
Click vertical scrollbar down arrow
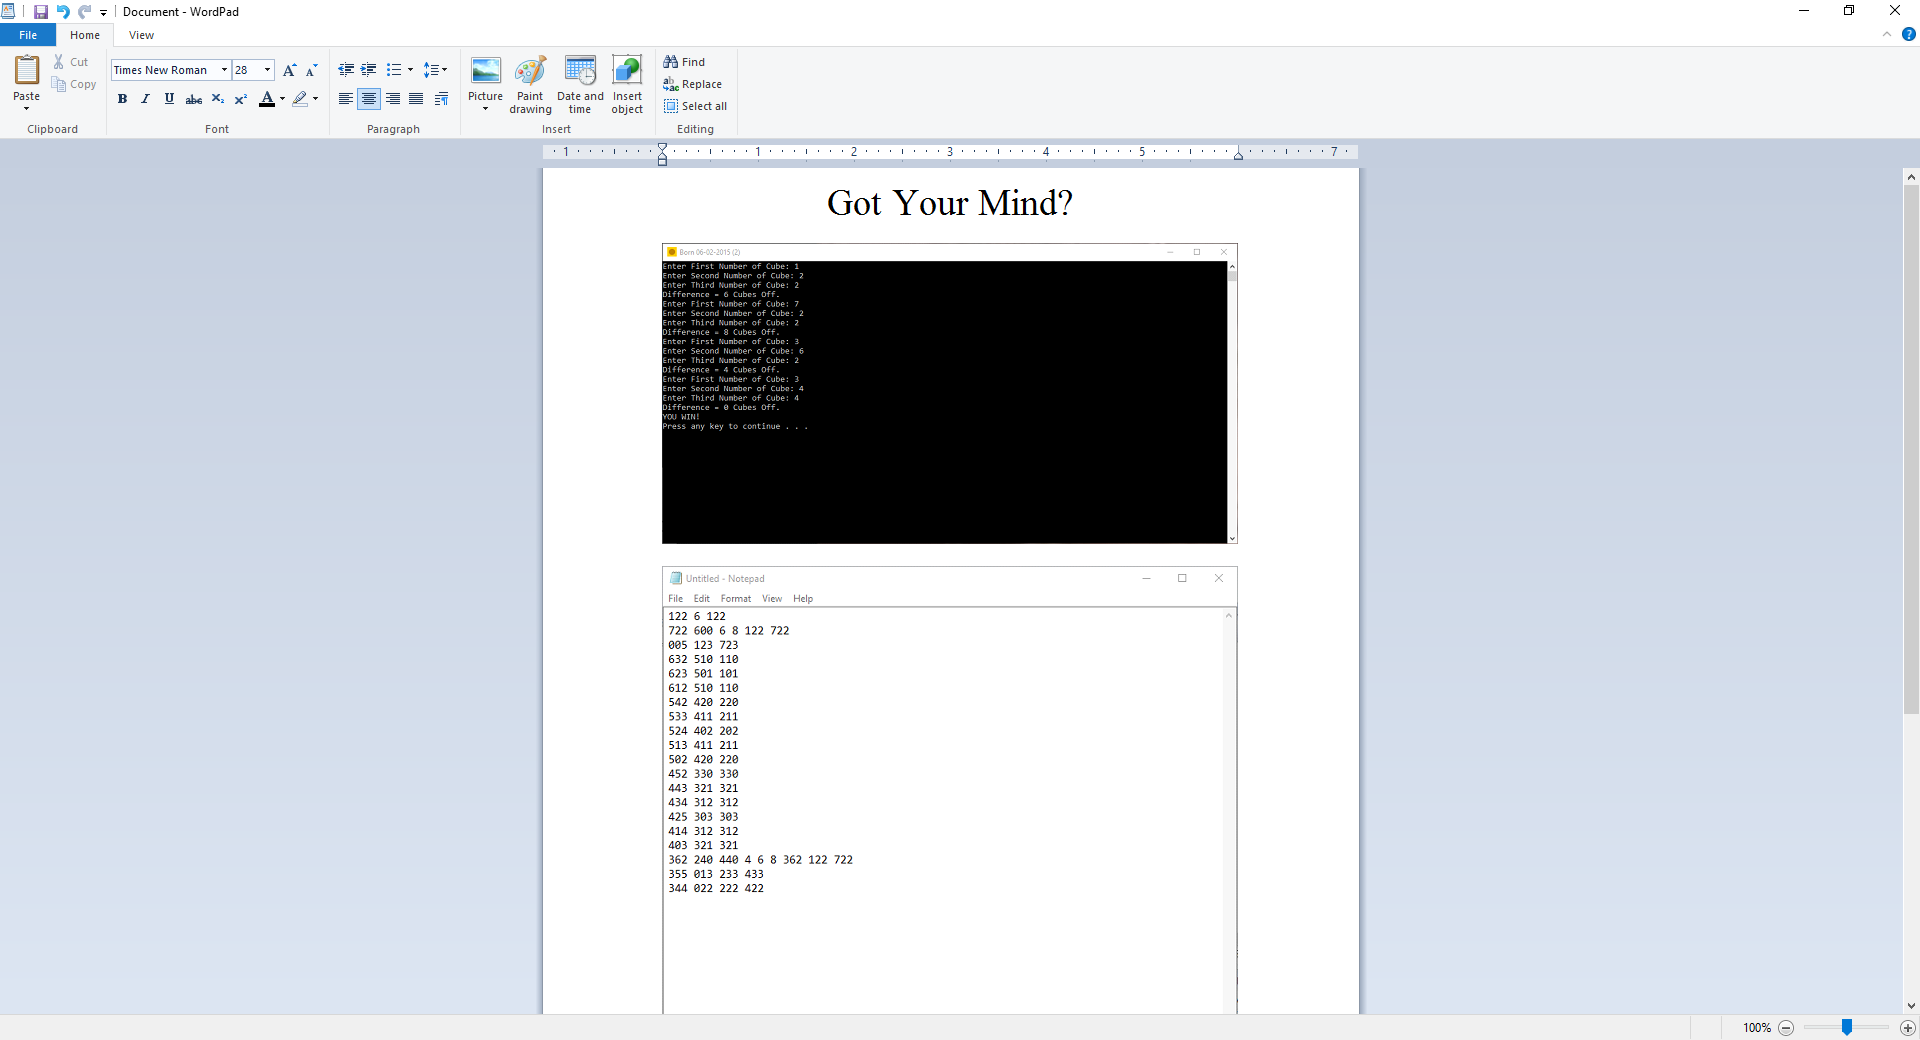tap(1911, 1006)
